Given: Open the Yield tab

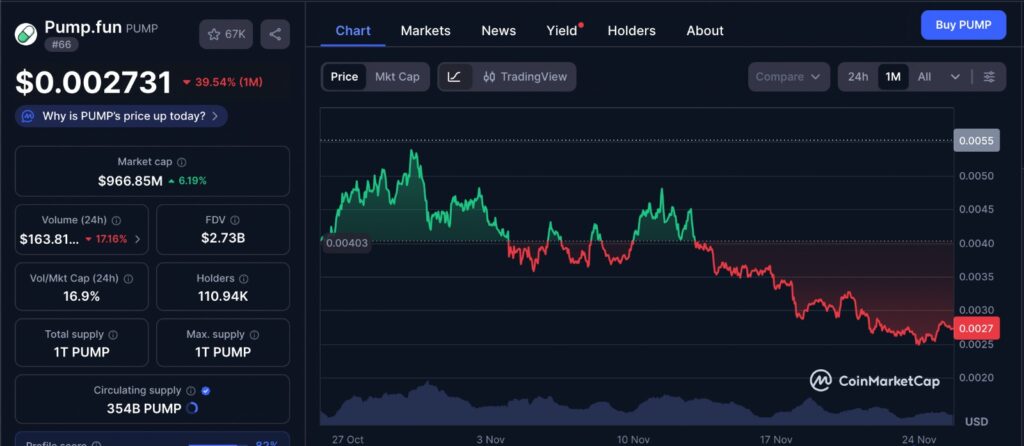Looking at the screenshot, I should pos(562,31).
